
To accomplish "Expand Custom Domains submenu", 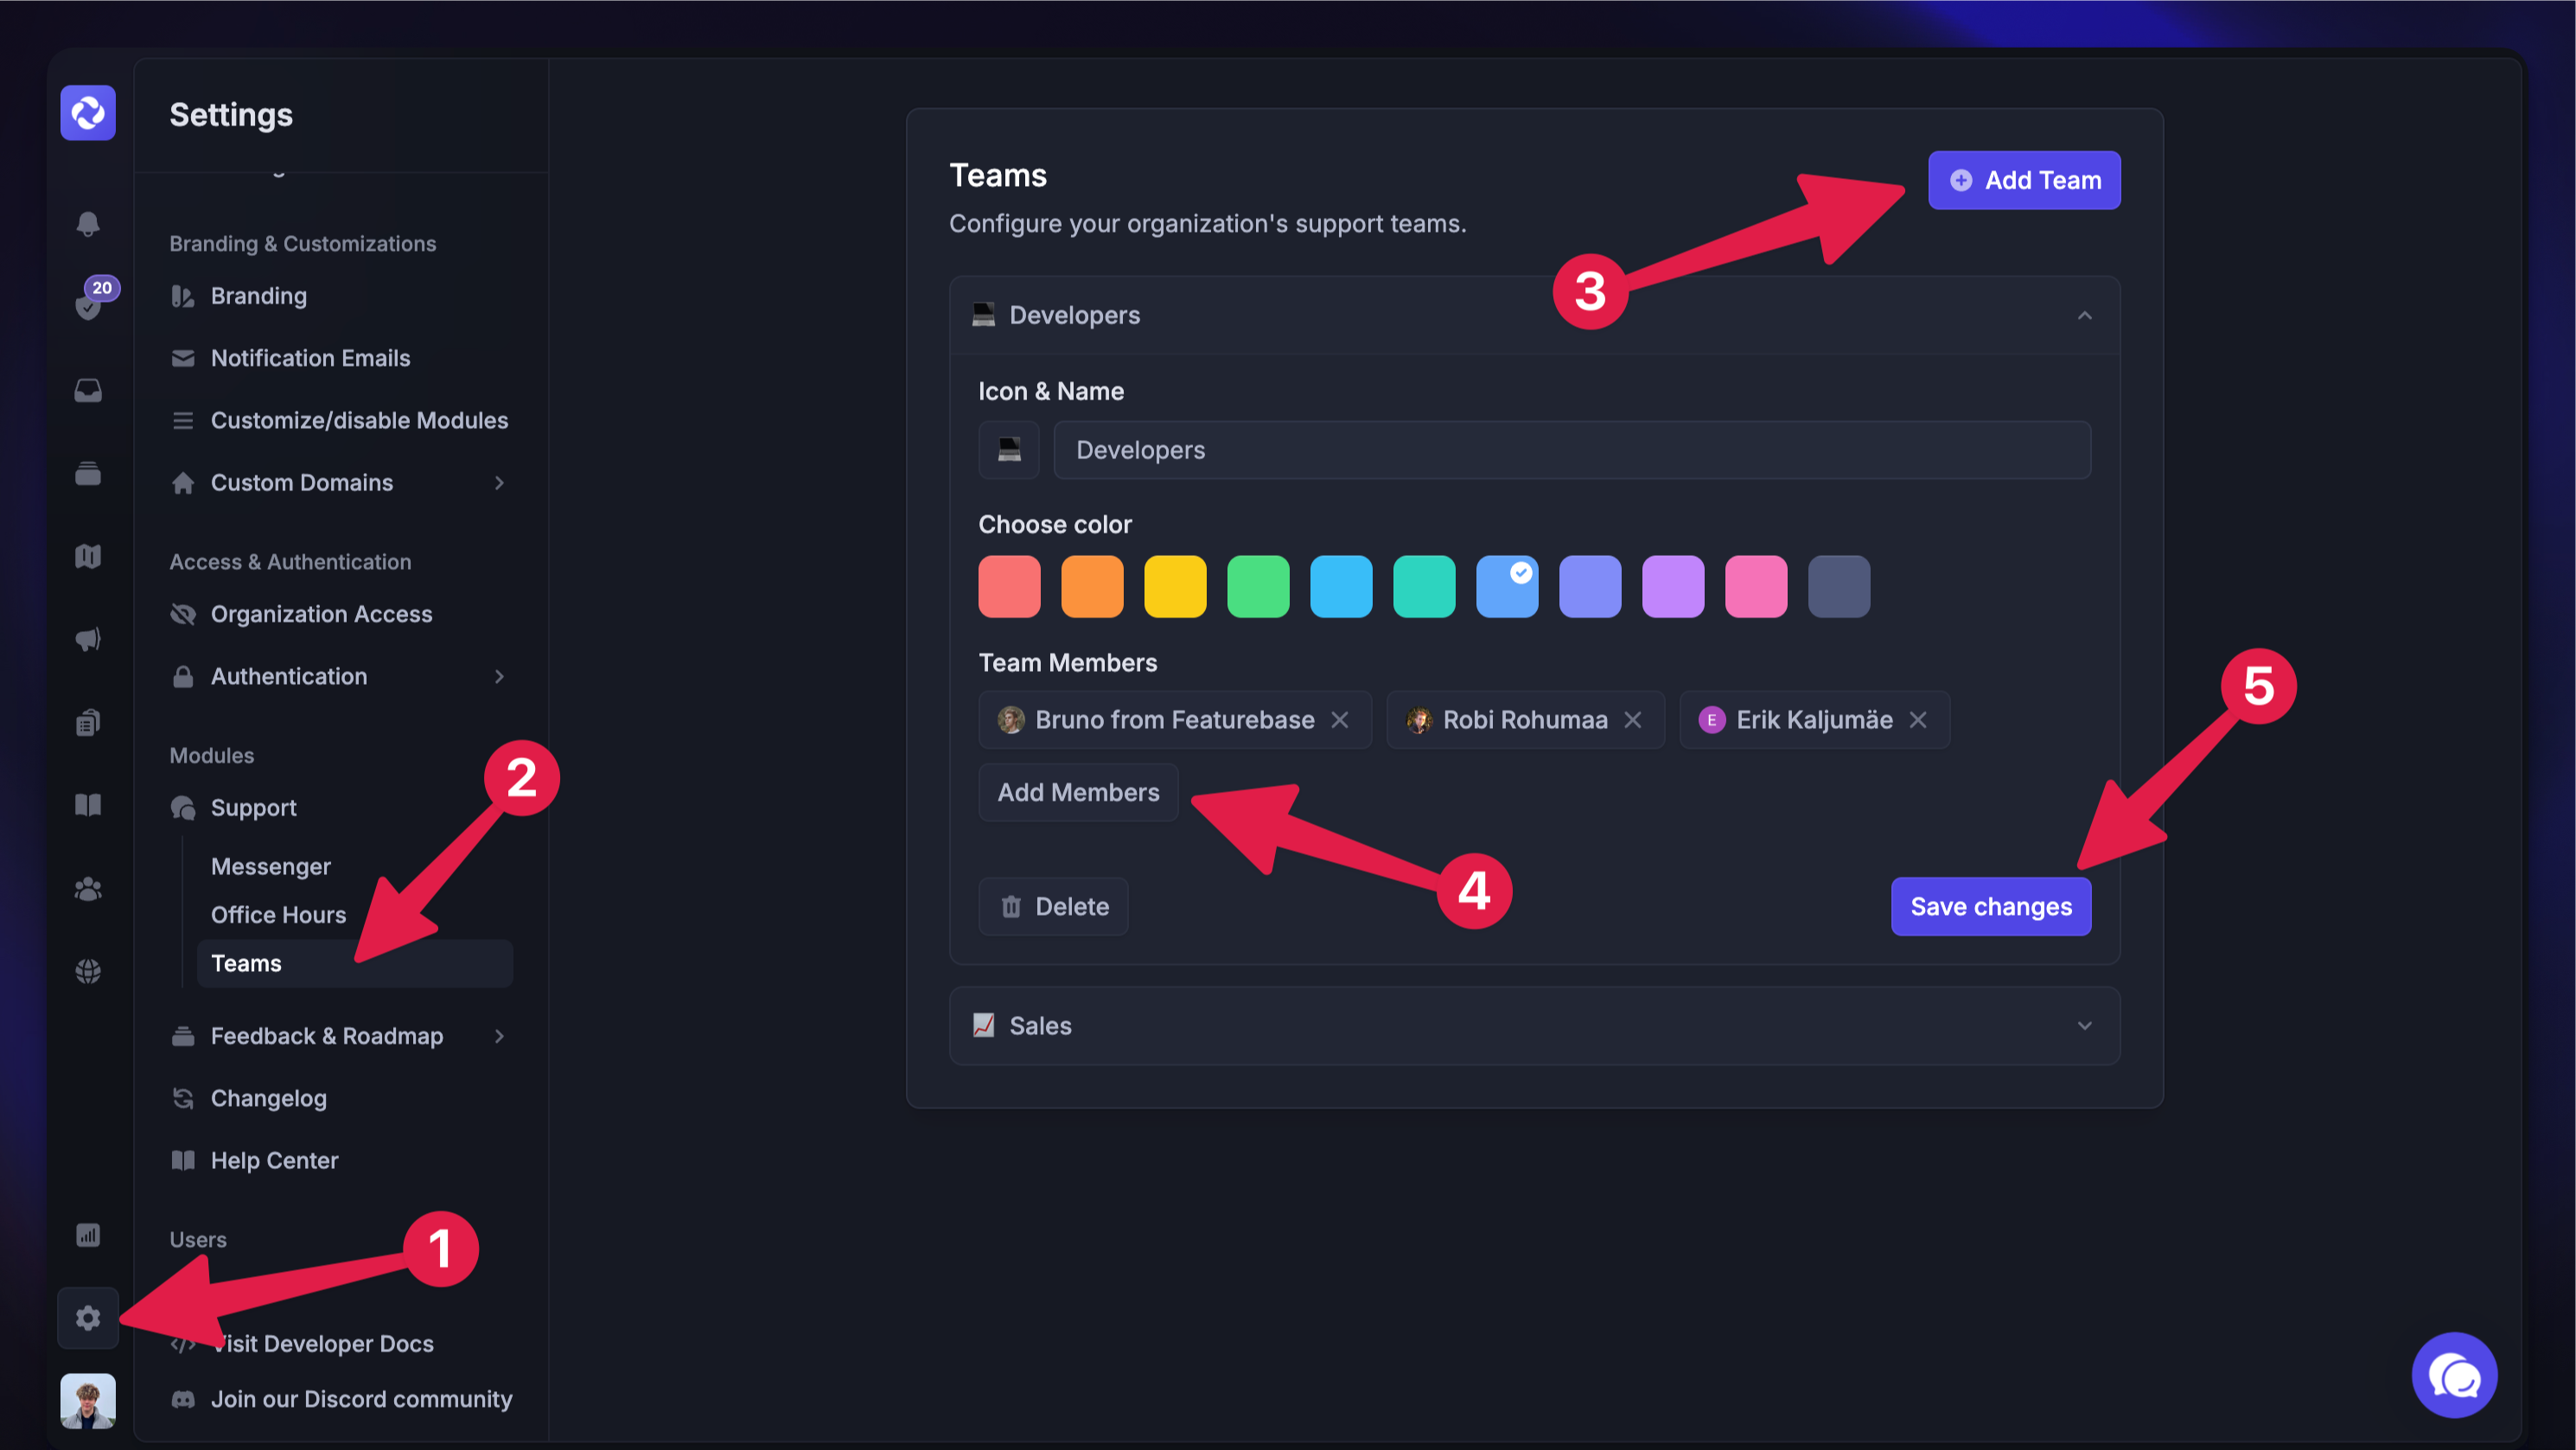I will [499, 483].
